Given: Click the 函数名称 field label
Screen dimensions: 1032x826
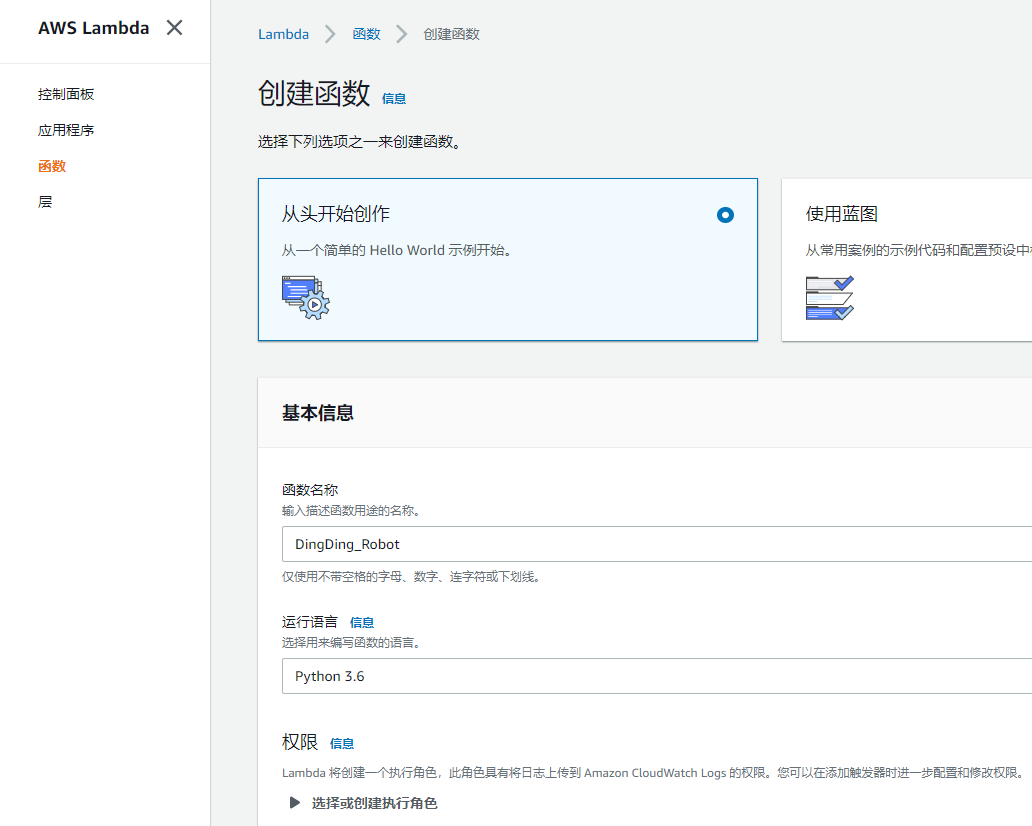Looking at the screenshot, I should [x=310, y=490].
